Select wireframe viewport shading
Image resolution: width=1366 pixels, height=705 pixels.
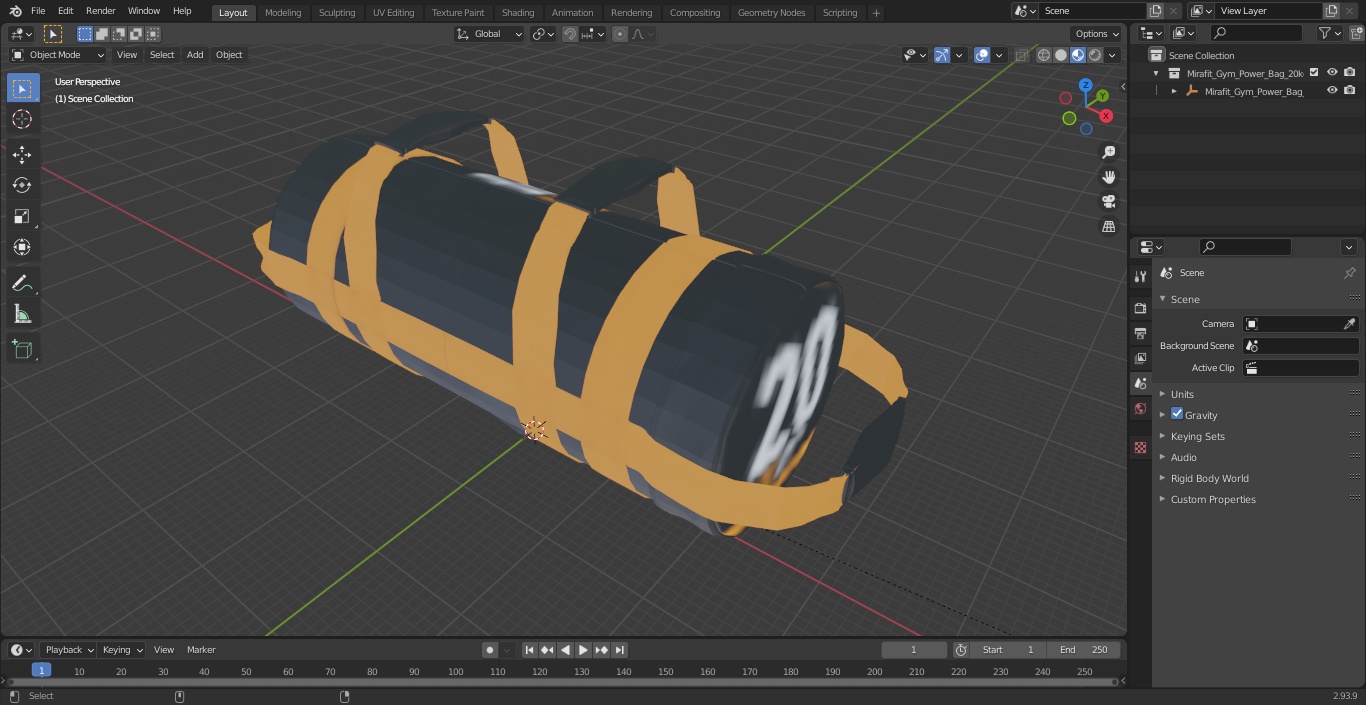pyautogui.click(x=1044, y=55)
